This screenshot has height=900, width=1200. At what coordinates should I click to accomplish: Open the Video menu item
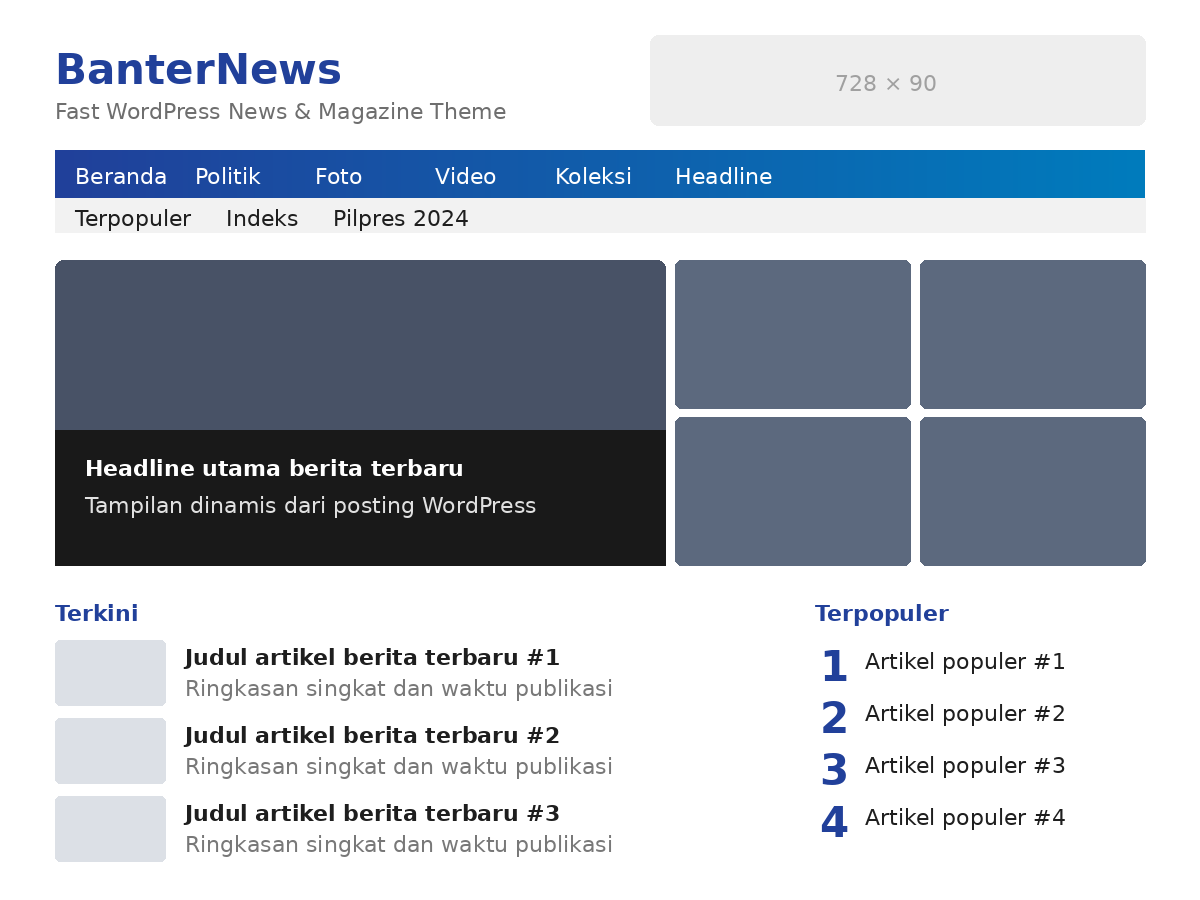[465, 177]
